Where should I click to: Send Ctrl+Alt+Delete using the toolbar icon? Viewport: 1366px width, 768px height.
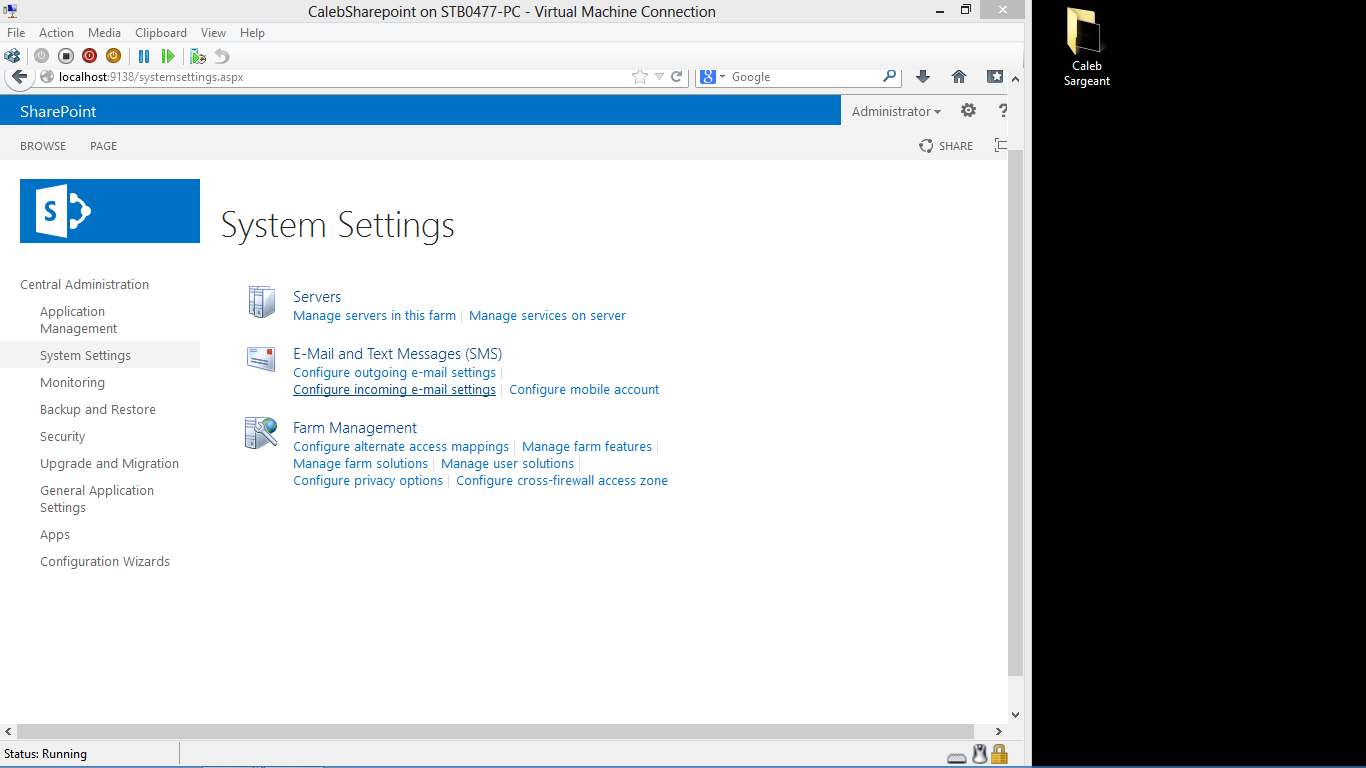[12, 56]
